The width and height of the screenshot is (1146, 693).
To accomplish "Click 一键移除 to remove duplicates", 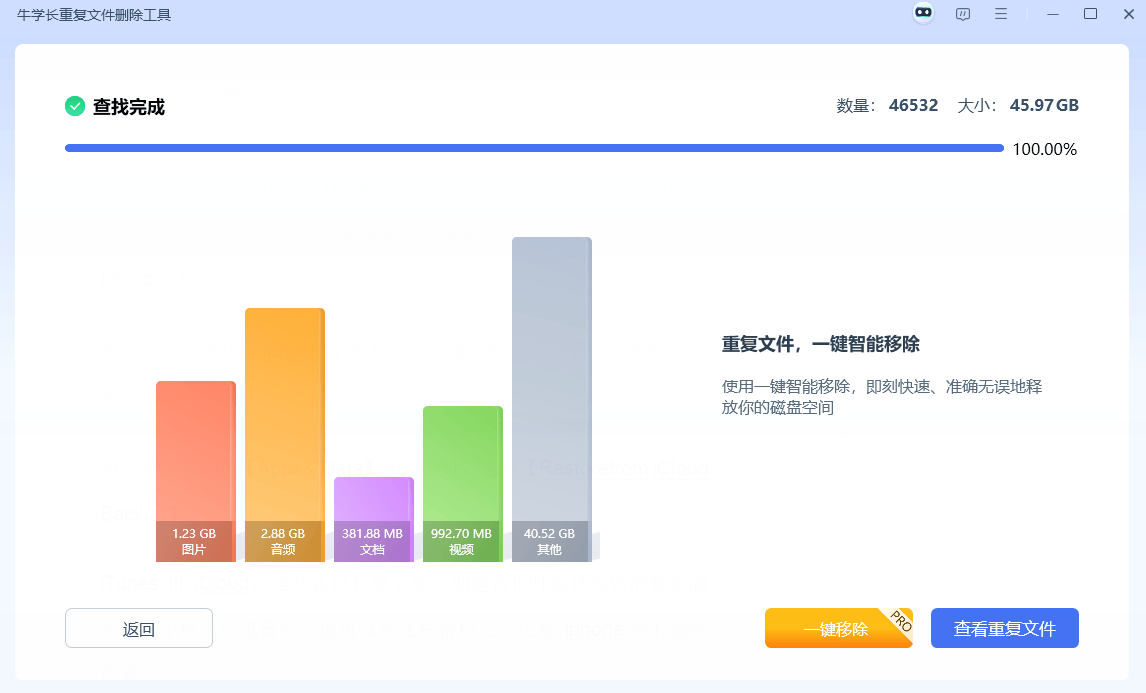I will tap(835, 629).
